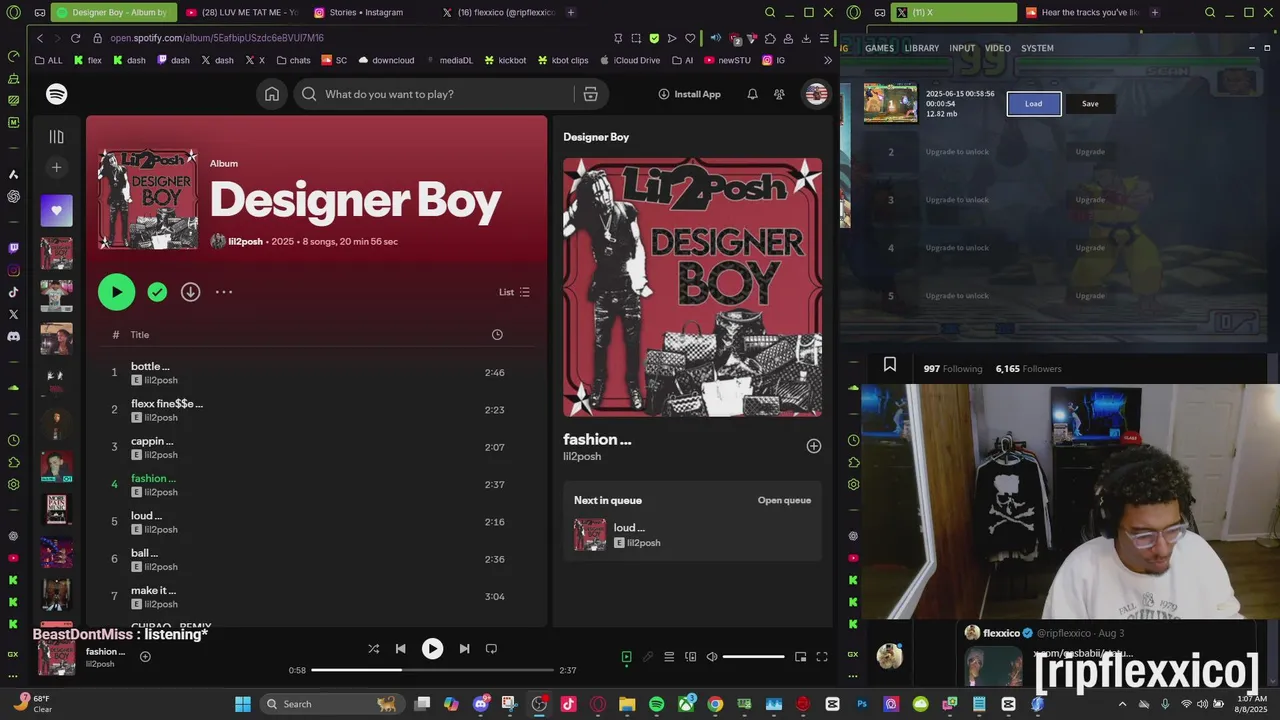The height and width of the screenshot is (720, 1280).
Task: Toggle Now Playing view button
Action: (626, 657)
